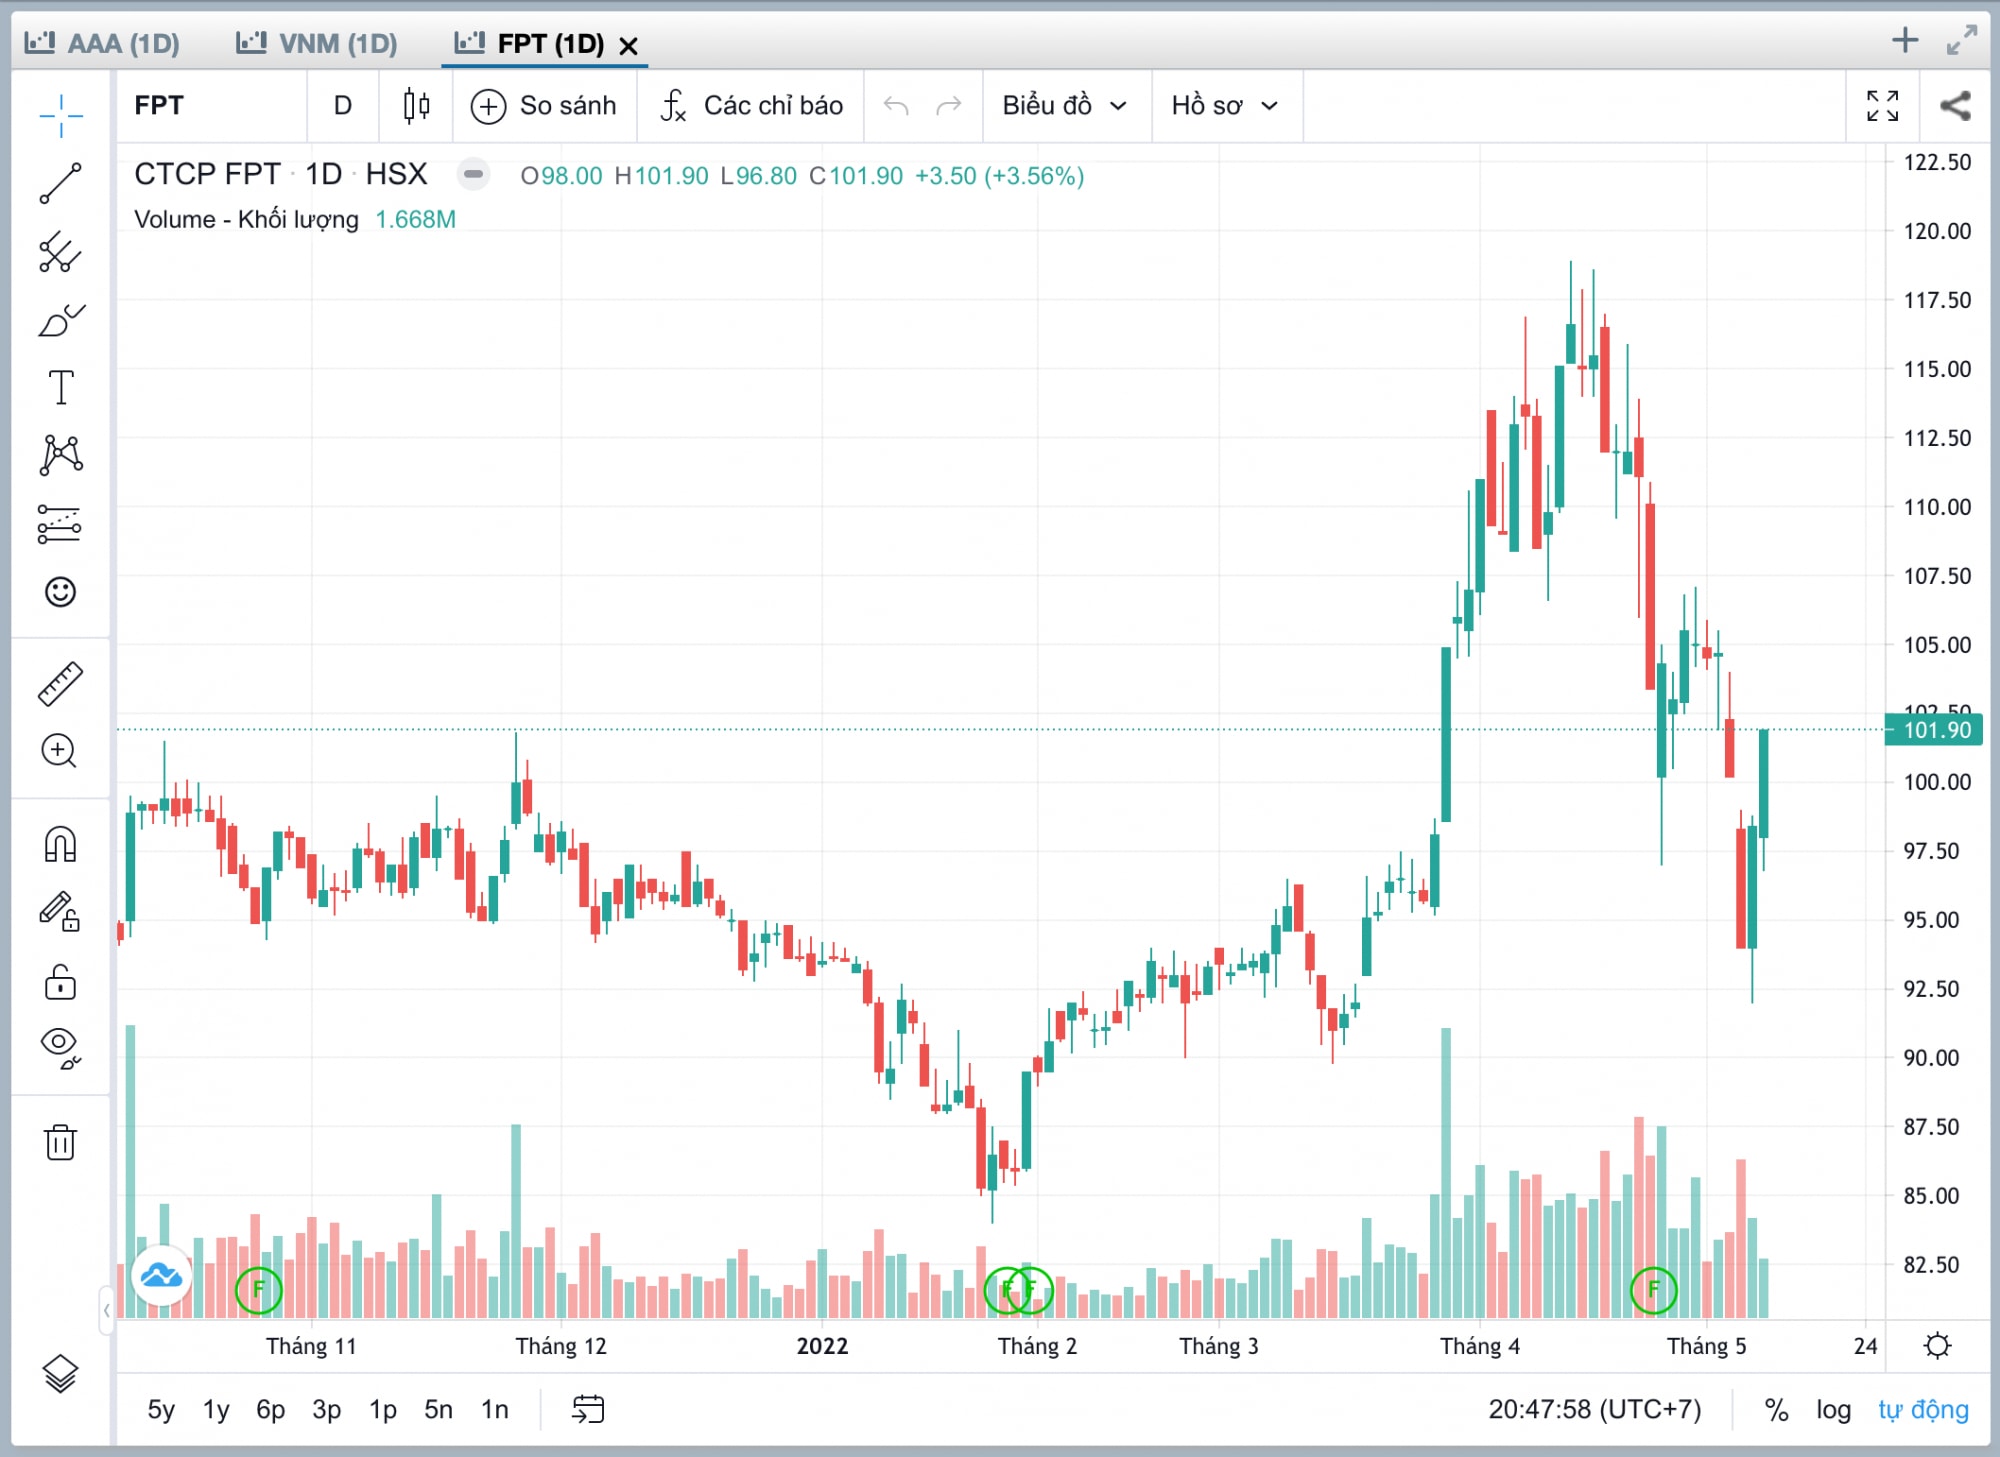2000x1457 pixels.
Task: Open the D interval selector
Action: [x=343, y=105]
